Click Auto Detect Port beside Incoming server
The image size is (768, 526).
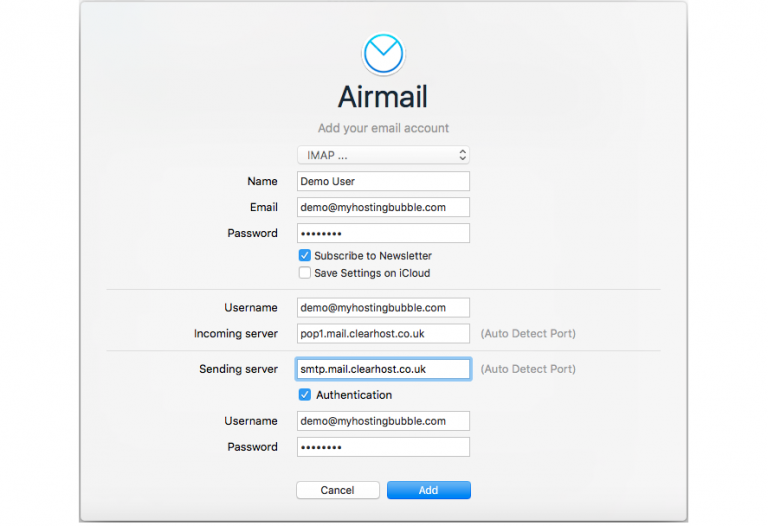[x=528, y=334]
